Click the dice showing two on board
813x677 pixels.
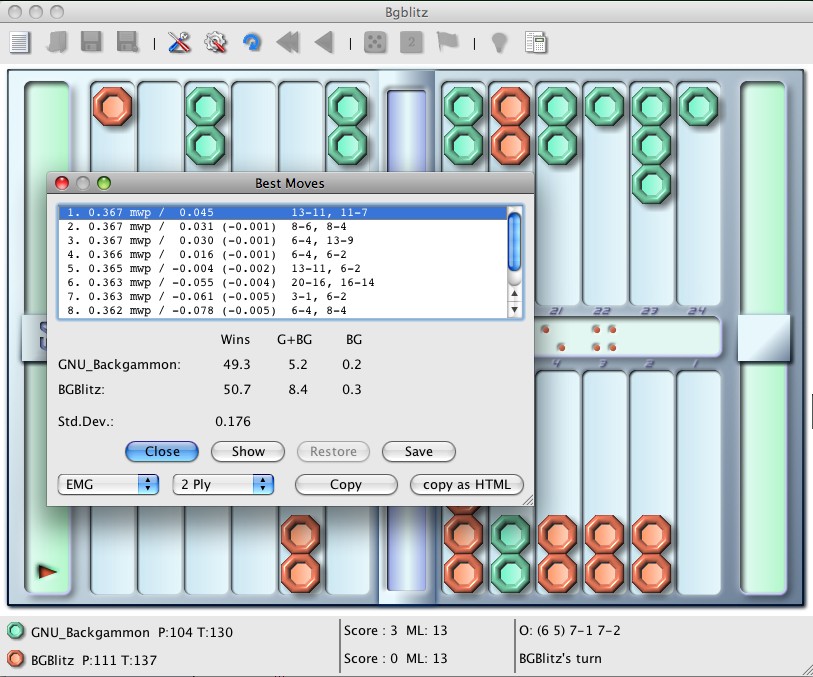click(553, 338)
